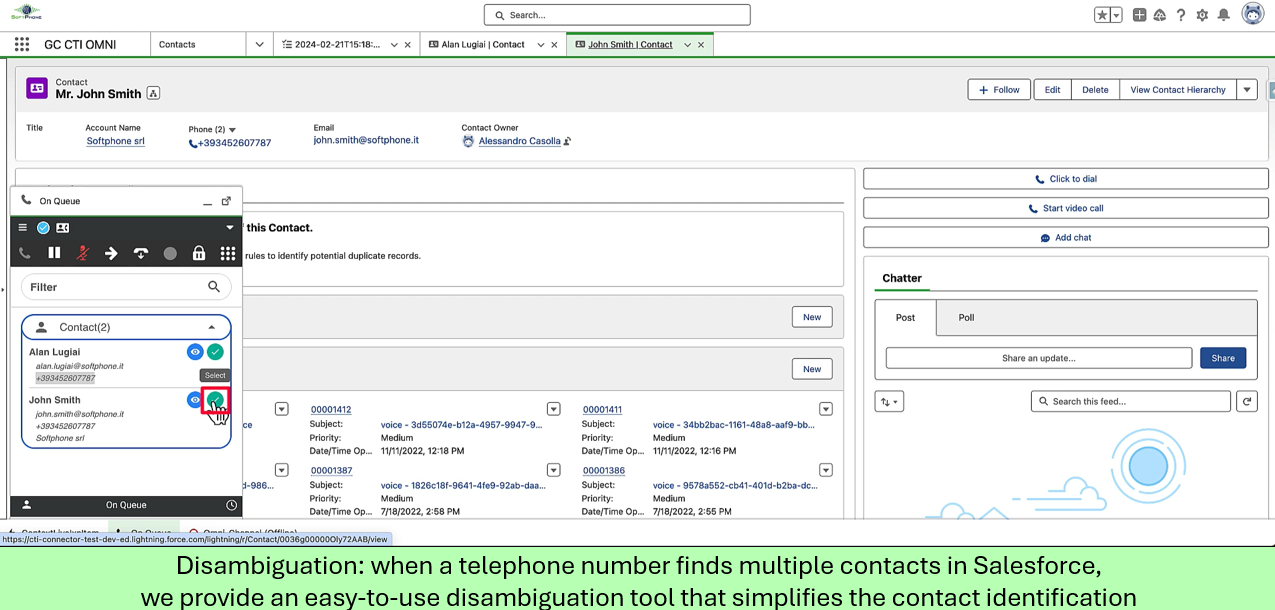
Task: Expand the case 00001411 actions dropdown
Action: click(825, 409)
